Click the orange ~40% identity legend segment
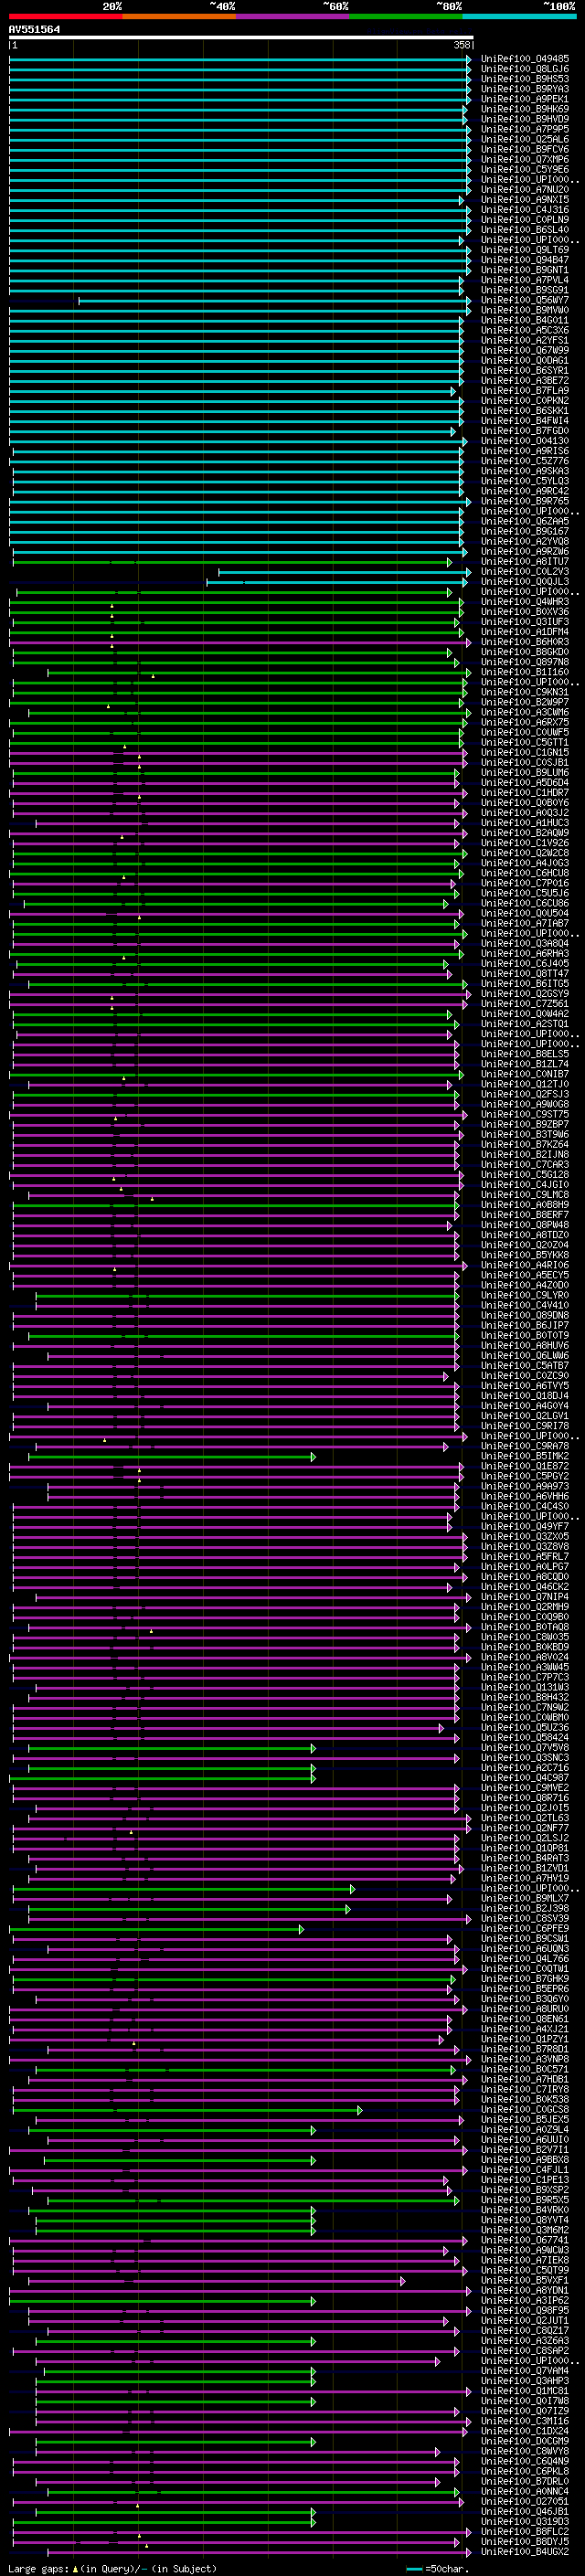This screenshot has width=585, height=2576. [x=179, y=16]
